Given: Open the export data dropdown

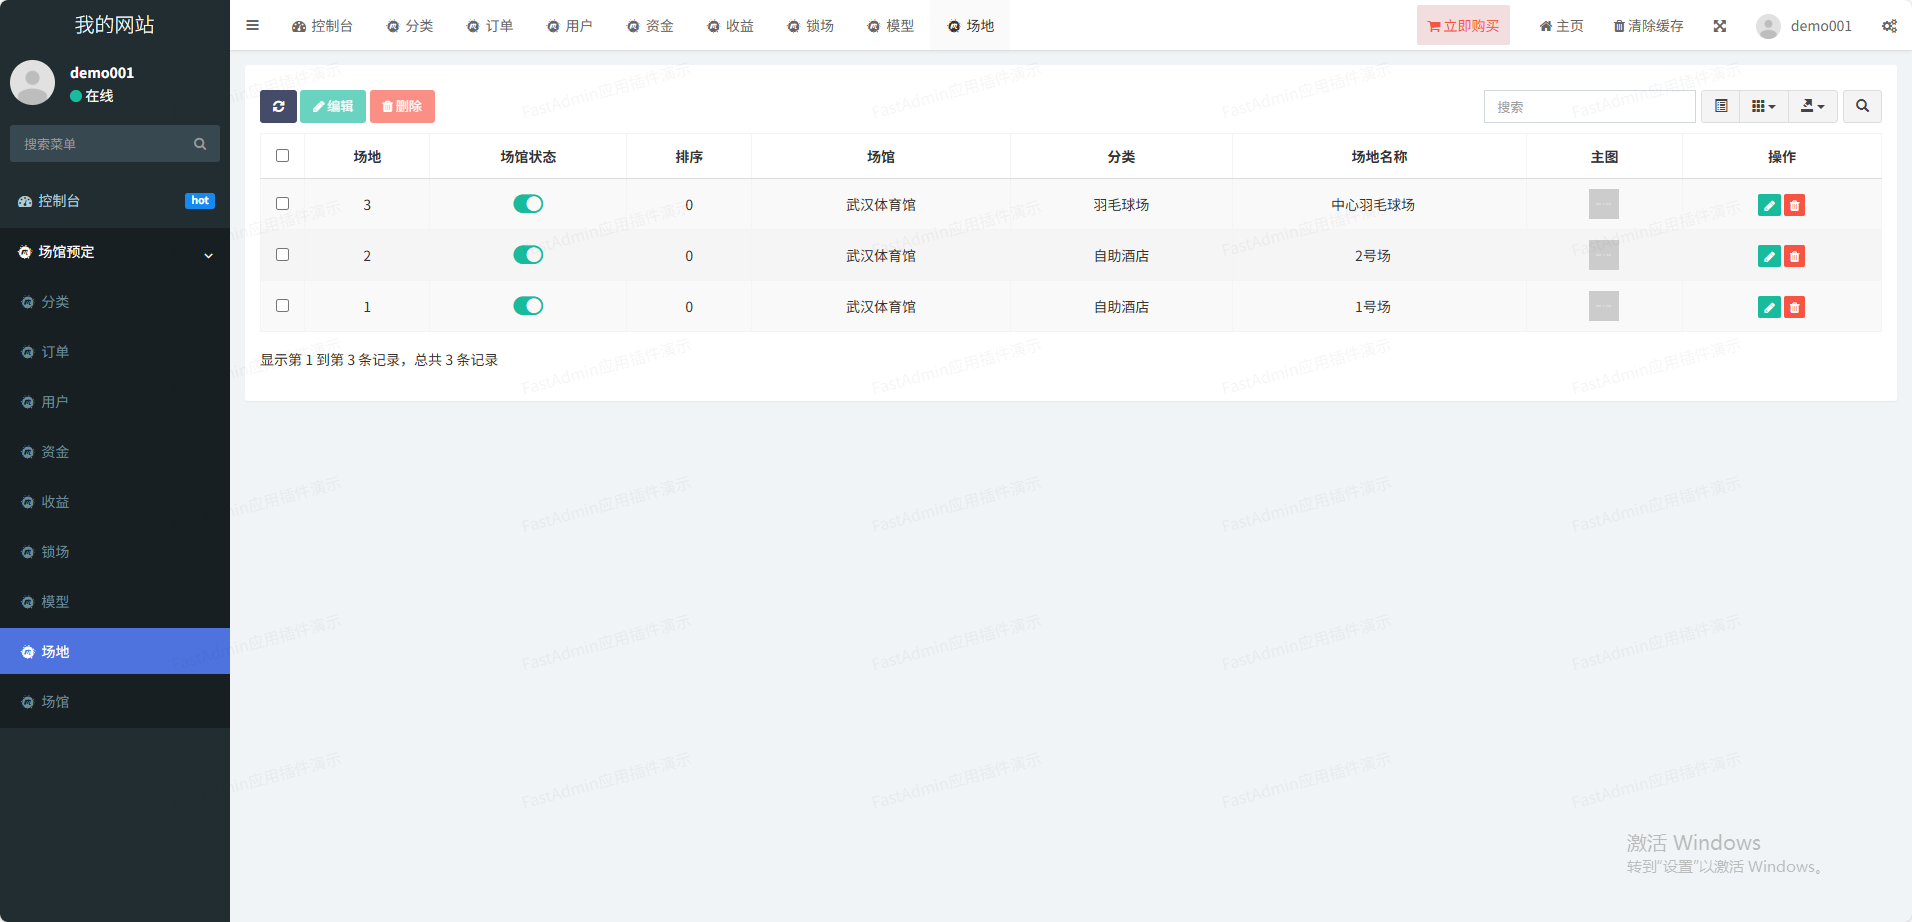Looking at the screenshot, I should 1812,106.
